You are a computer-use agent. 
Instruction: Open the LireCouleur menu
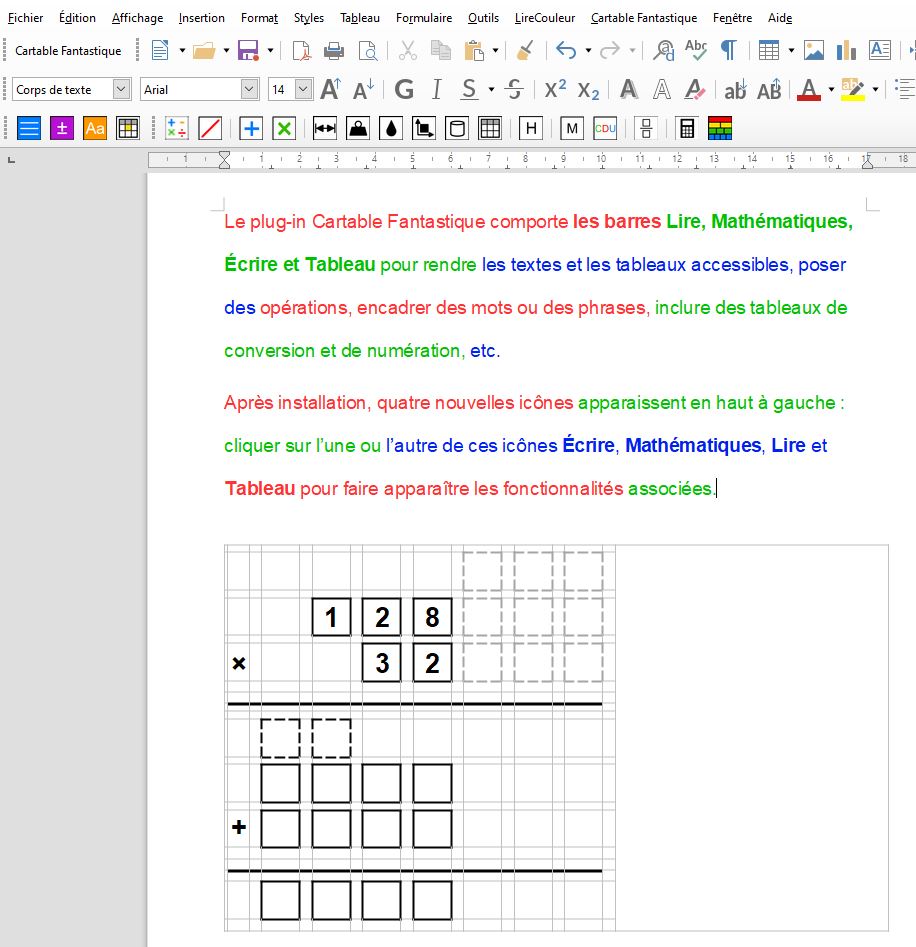pyautogui.click(x=545, y=18)
